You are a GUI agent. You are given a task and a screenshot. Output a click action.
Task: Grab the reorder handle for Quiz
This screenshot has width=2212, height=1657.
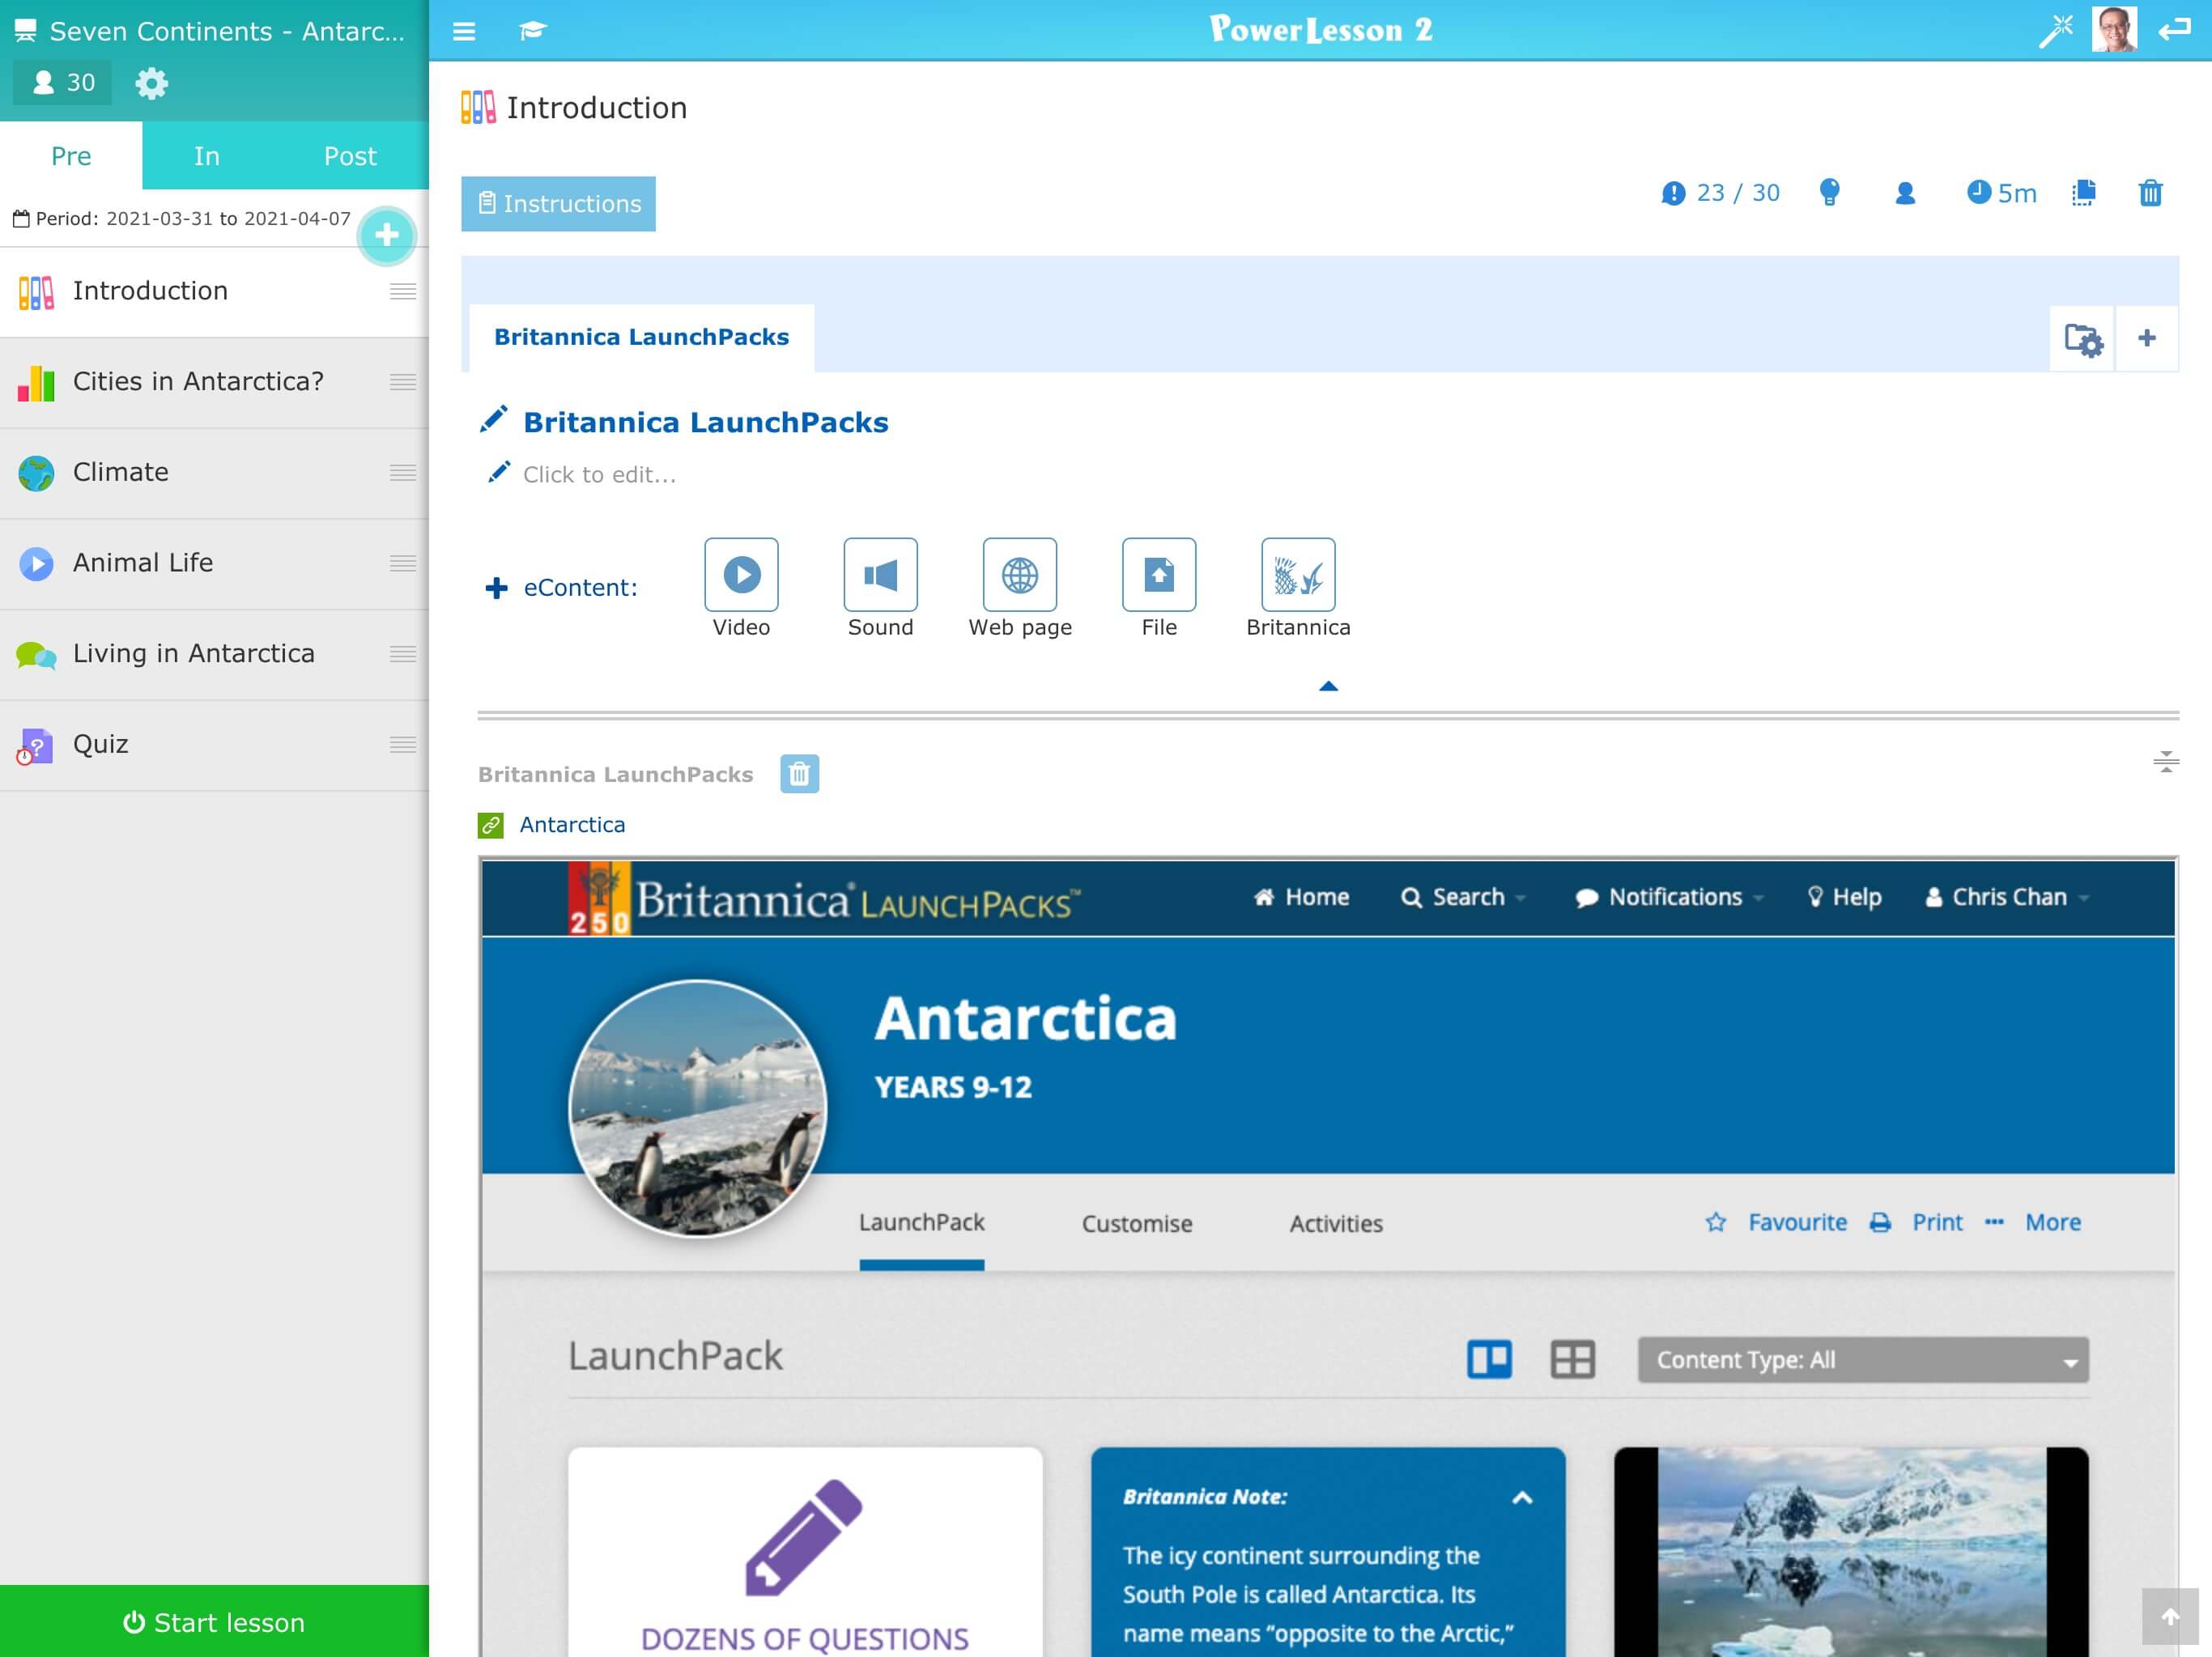tap(403, 745)
